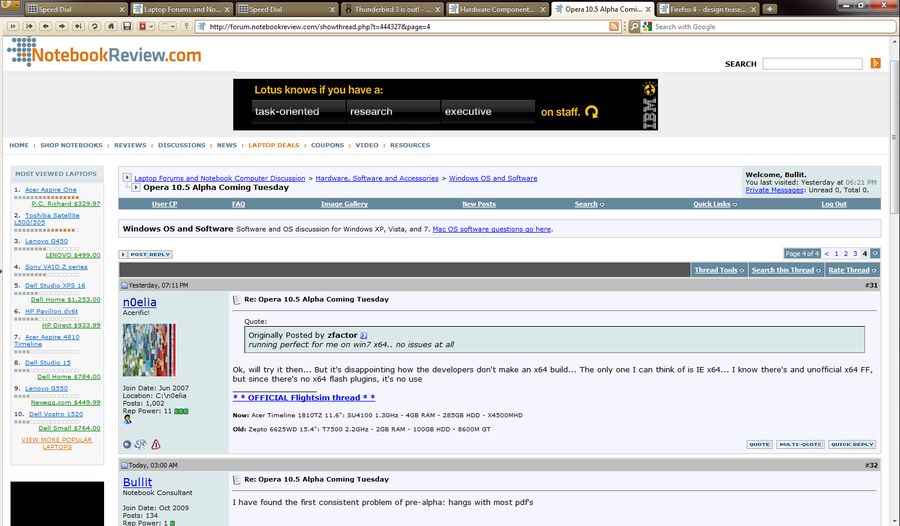Image resolution: width=900 pixels, height=526 pixels.
Task: Open the SHOP NOTEBOOKS menu item
Action: 71,145
